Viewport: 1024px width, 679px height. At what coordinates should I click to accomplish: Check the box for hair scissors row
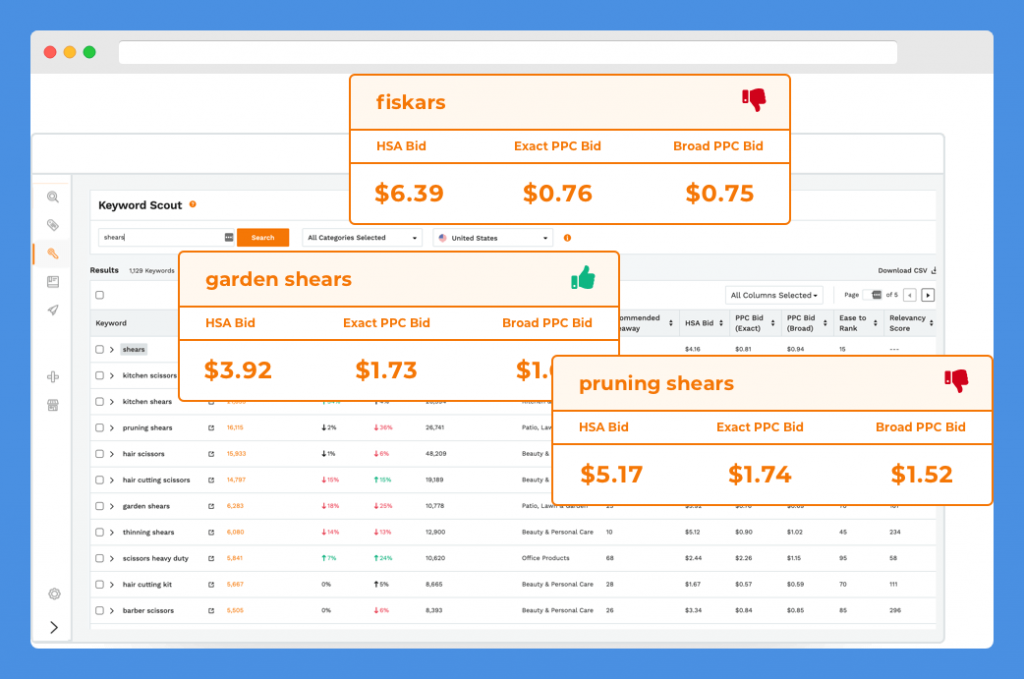click(99, 454)
